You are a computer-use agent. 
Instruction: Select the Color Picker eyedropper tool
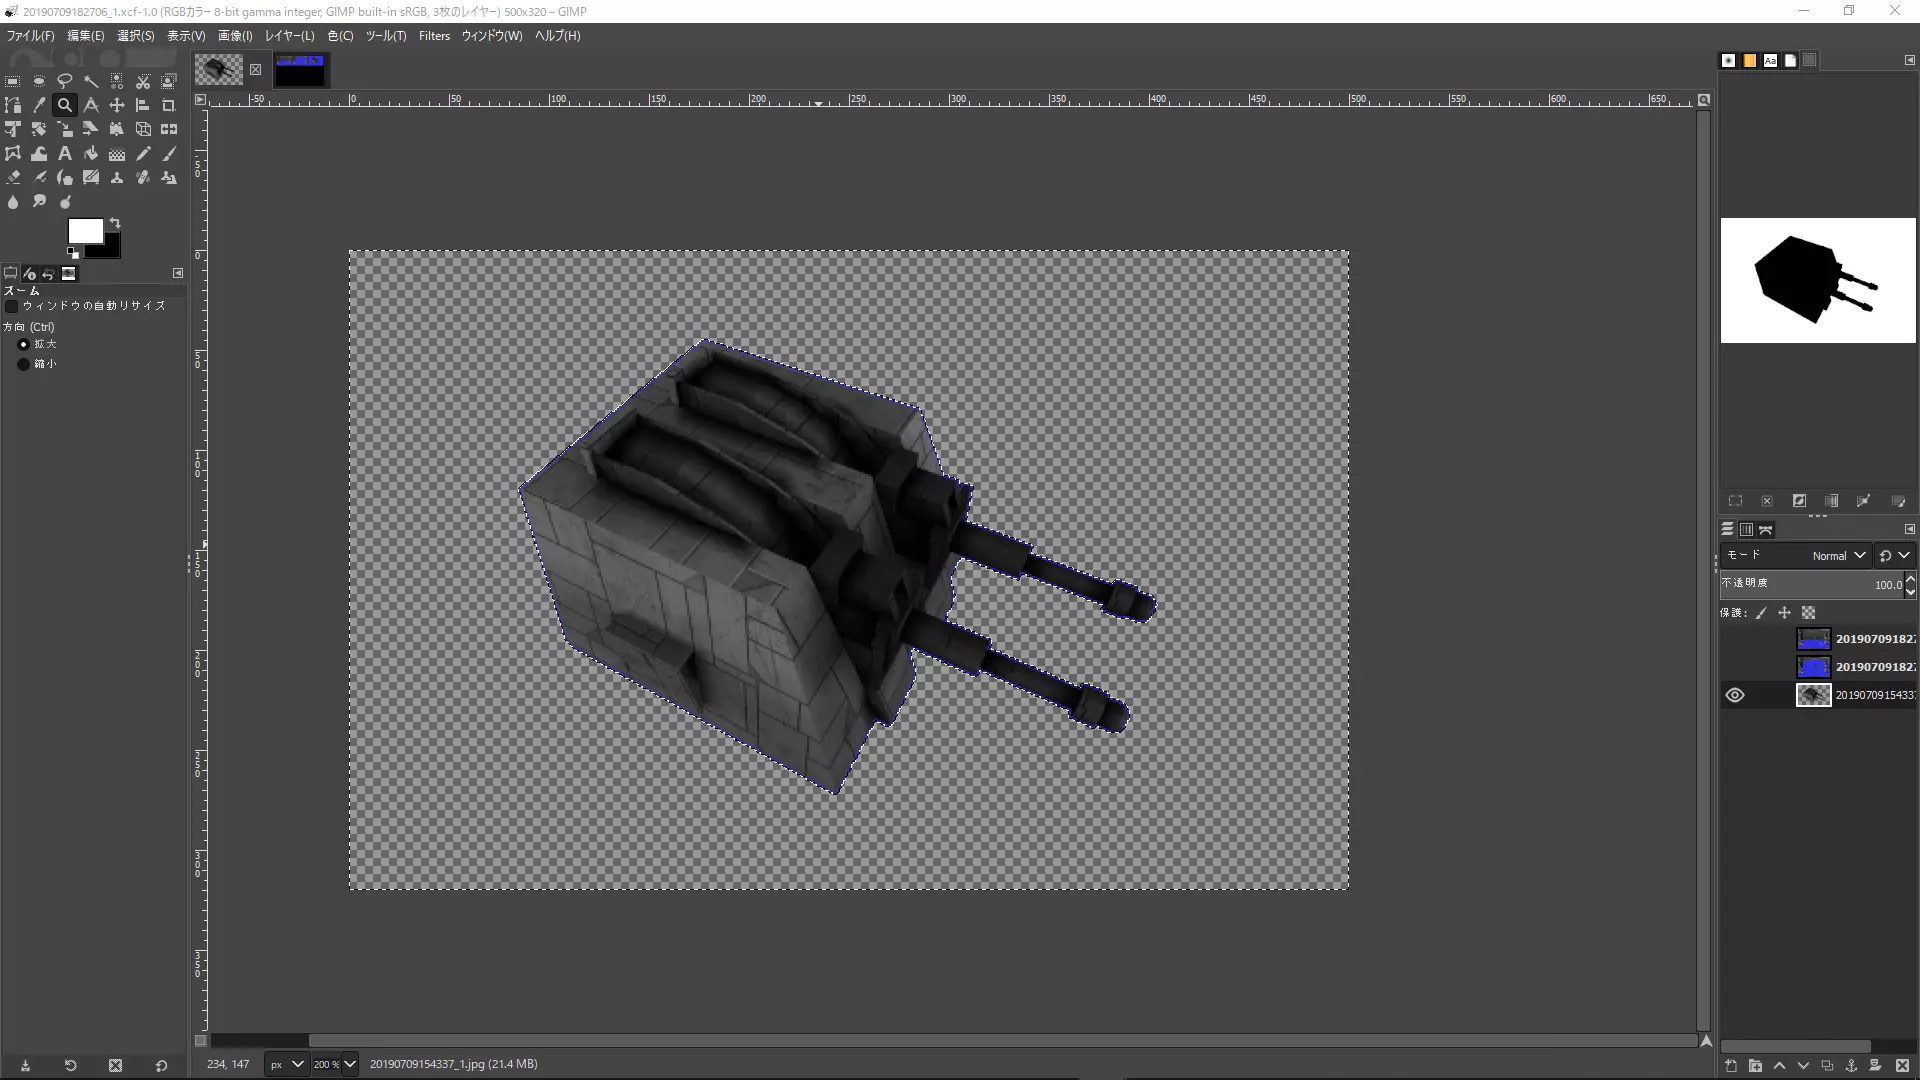tap(39, 105)
